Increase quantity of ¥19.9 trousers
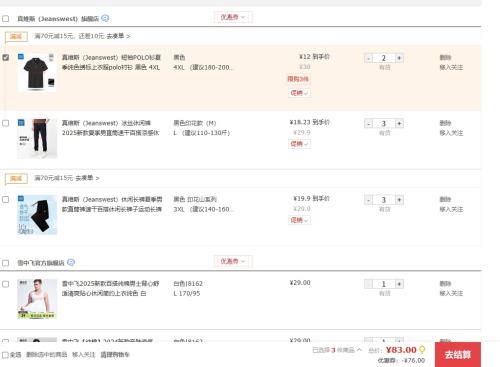This screenshot has height=367, width=500. (x=399, y=200)
